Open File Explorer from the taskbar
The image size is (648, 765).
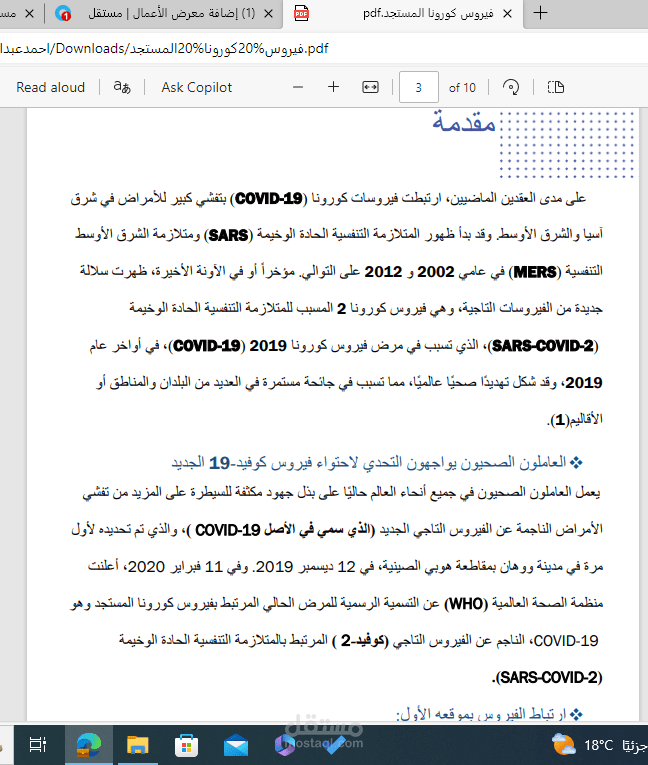138,745
